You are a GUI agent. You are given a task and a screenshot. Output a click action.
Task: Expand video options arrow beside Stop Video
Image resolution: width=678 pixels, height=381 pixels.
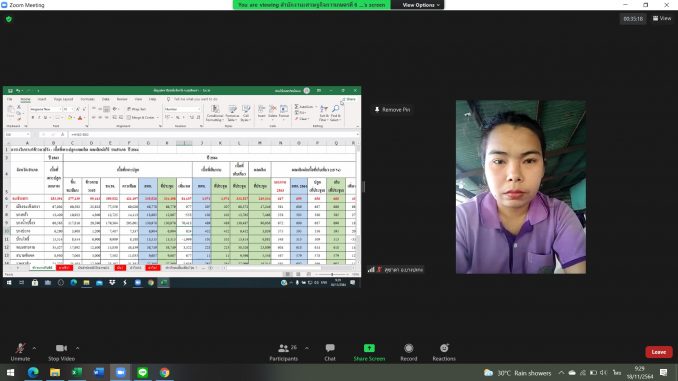pos(77,348)
